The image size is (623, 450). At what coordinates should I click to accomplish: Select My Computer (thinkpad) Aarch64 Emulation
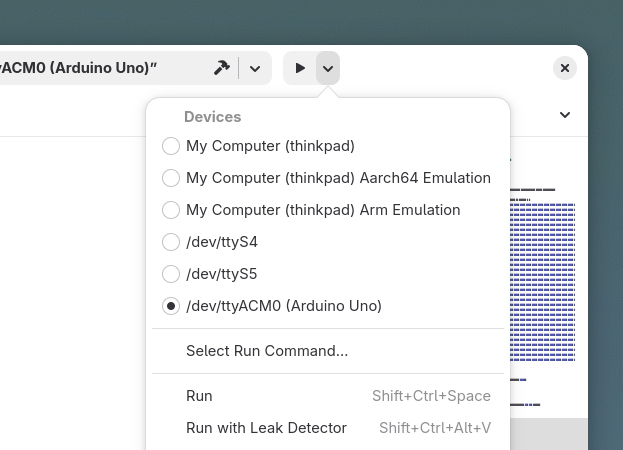pos(328,178)
